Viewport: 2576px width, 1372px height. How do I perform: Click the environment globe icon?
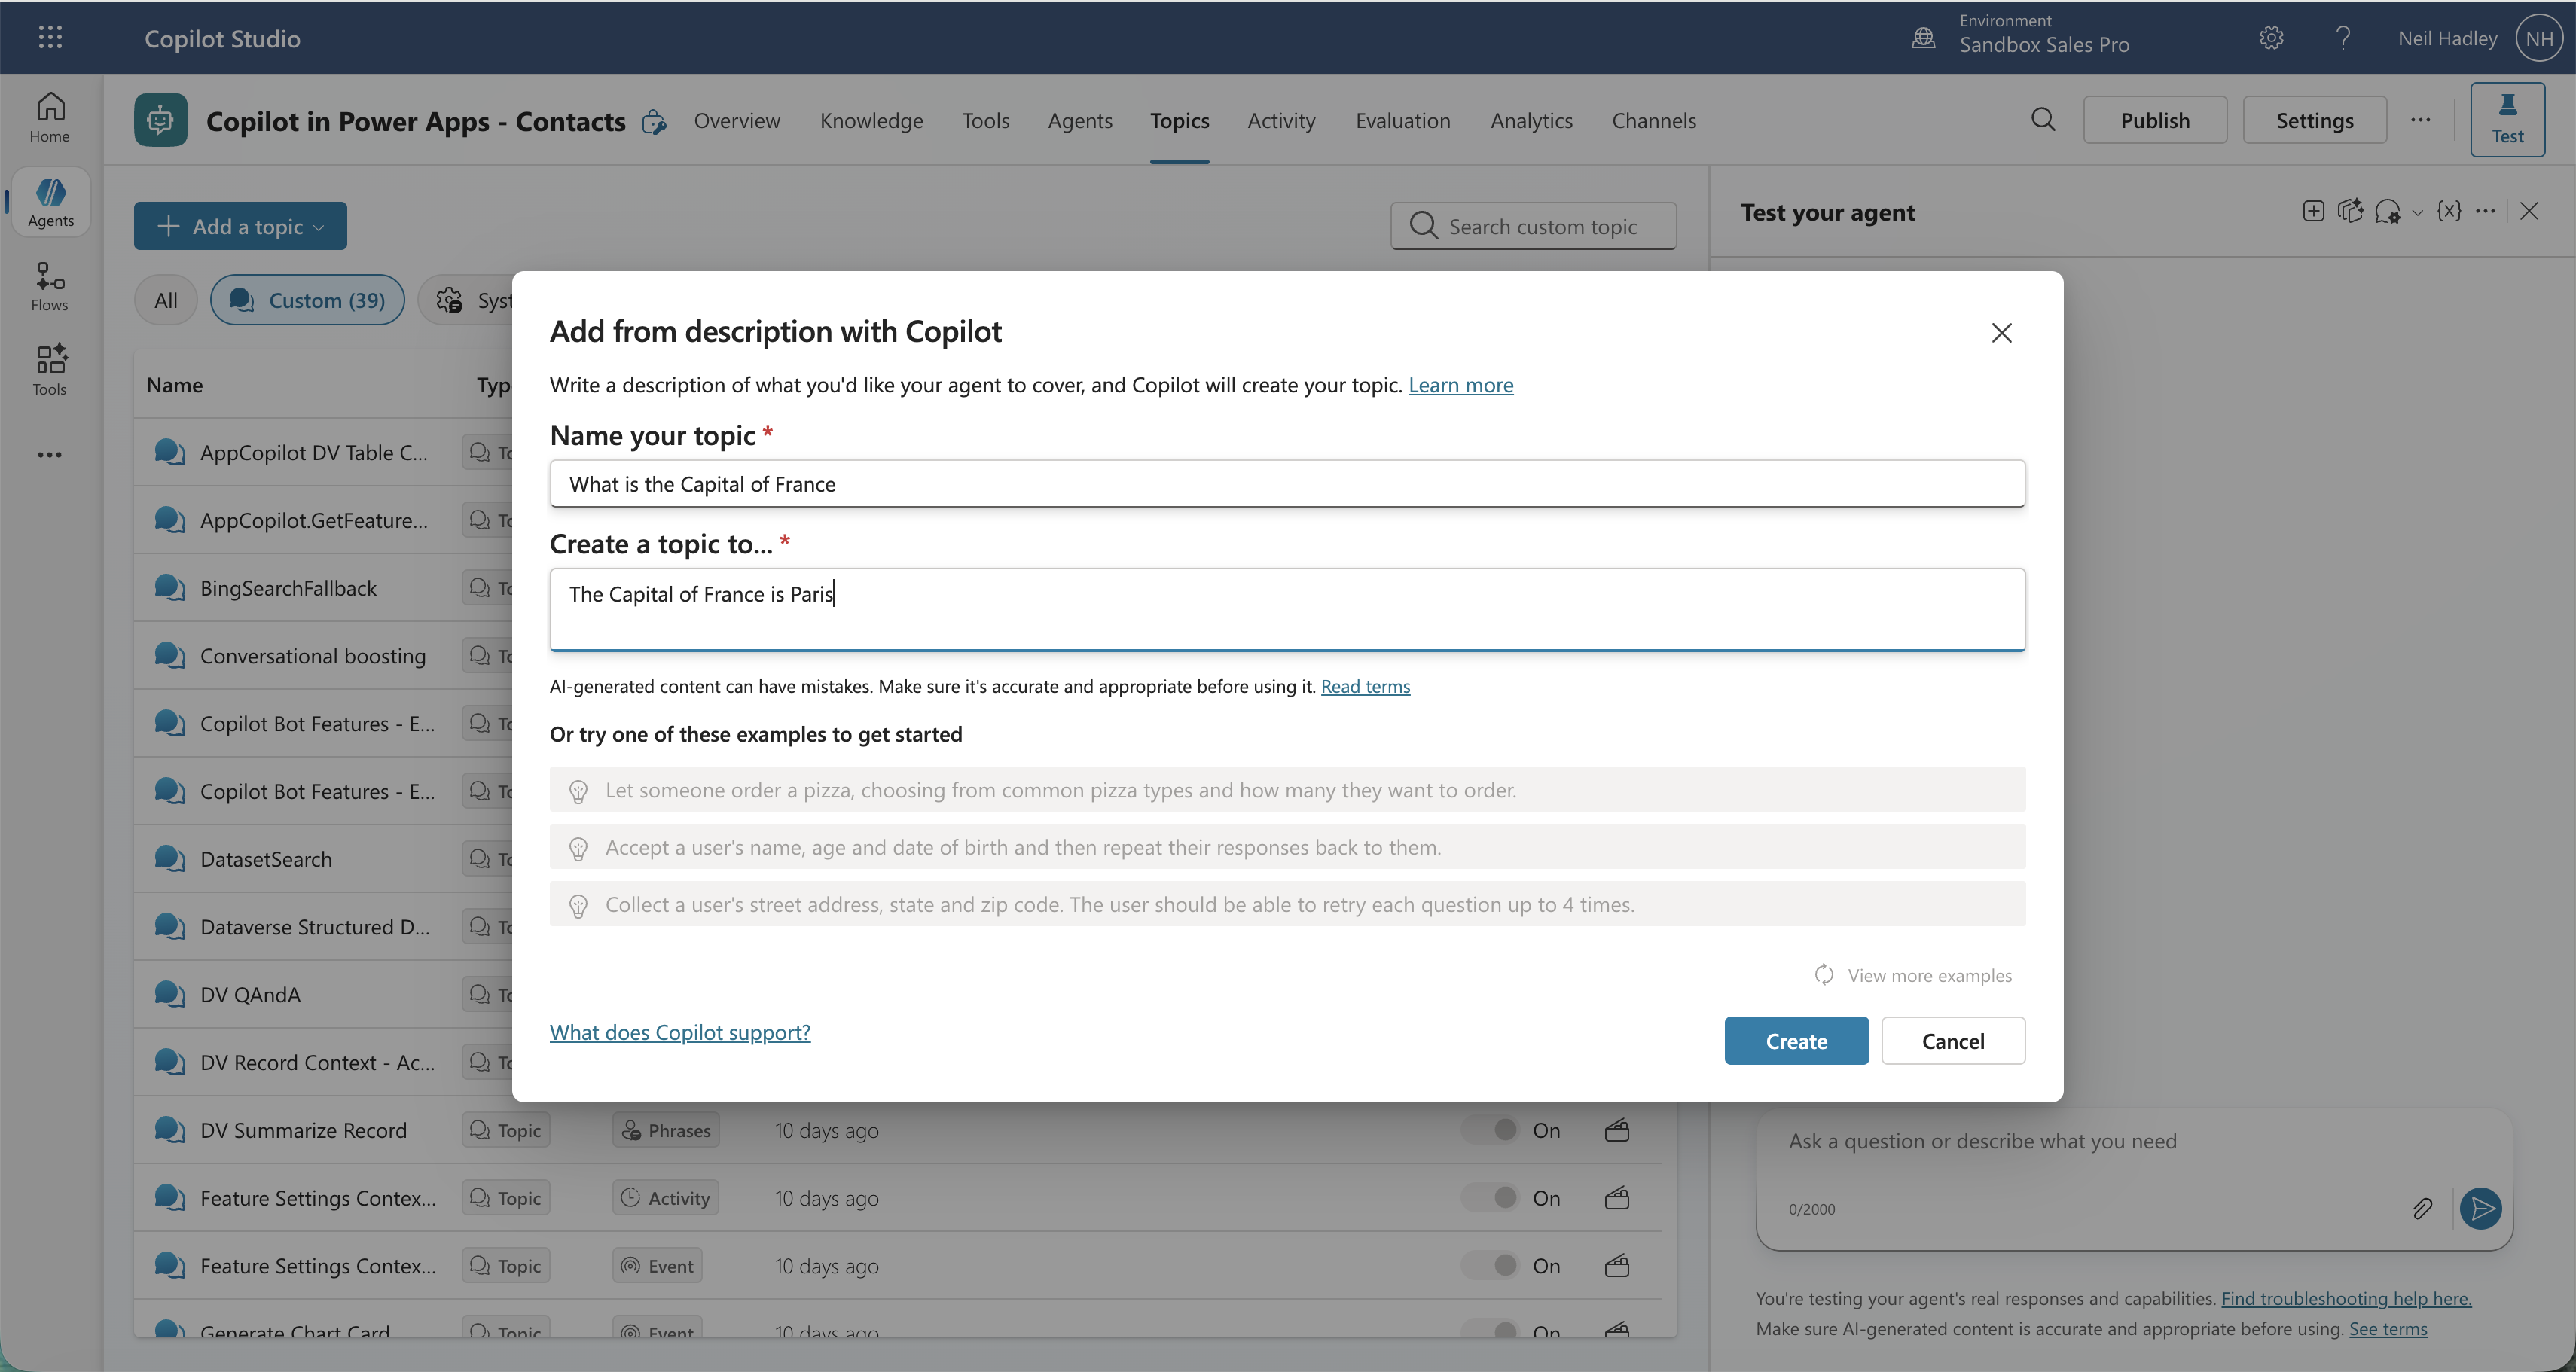click(x=1924, y=38)
